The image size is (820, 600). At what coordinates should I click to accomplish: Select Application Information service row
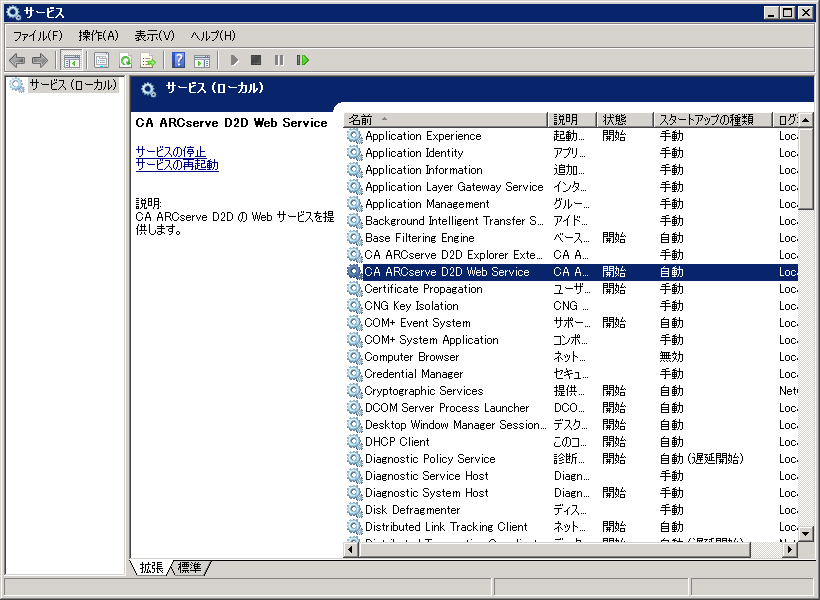click(571, 170)
